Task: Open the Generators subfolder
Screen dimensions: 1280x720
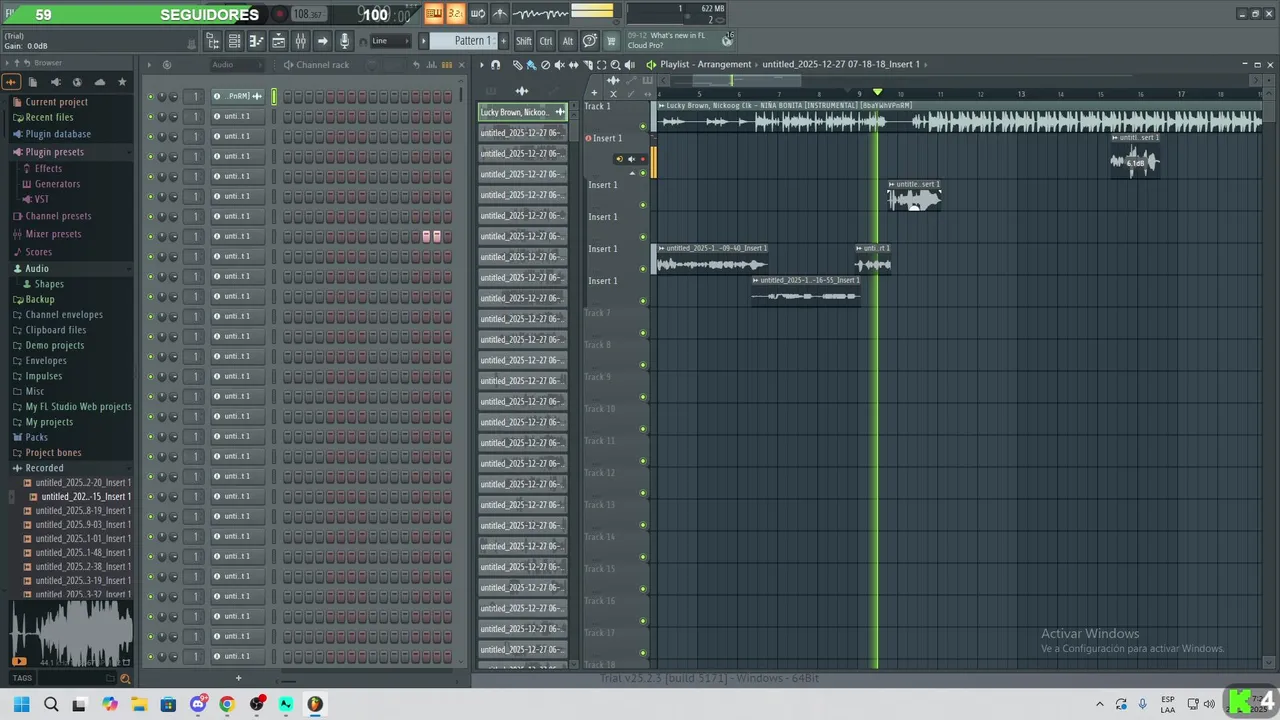Action: pyautogui.click(x=57, y=184)
